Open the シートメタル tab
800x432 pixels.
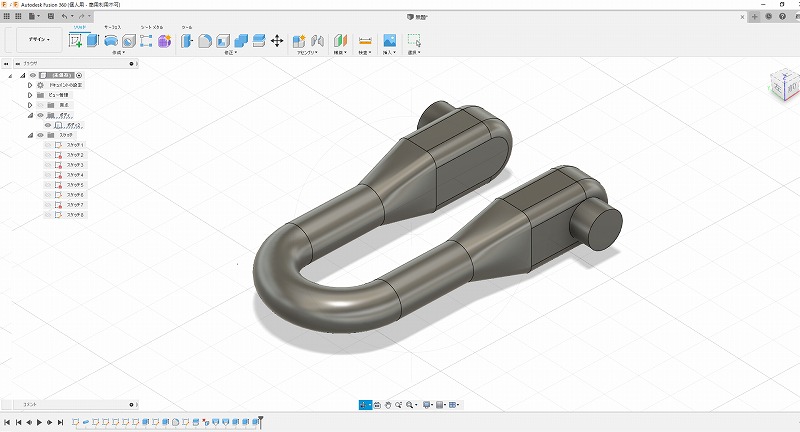(x=153, y=27)
